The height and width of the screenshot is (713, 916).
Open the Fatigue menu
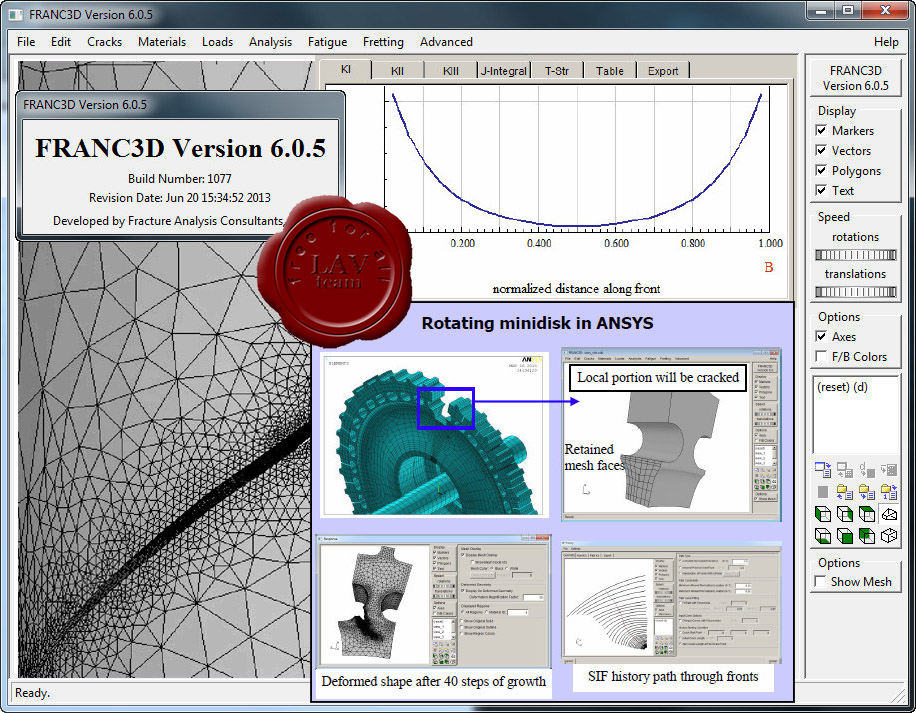click(327, 42)
